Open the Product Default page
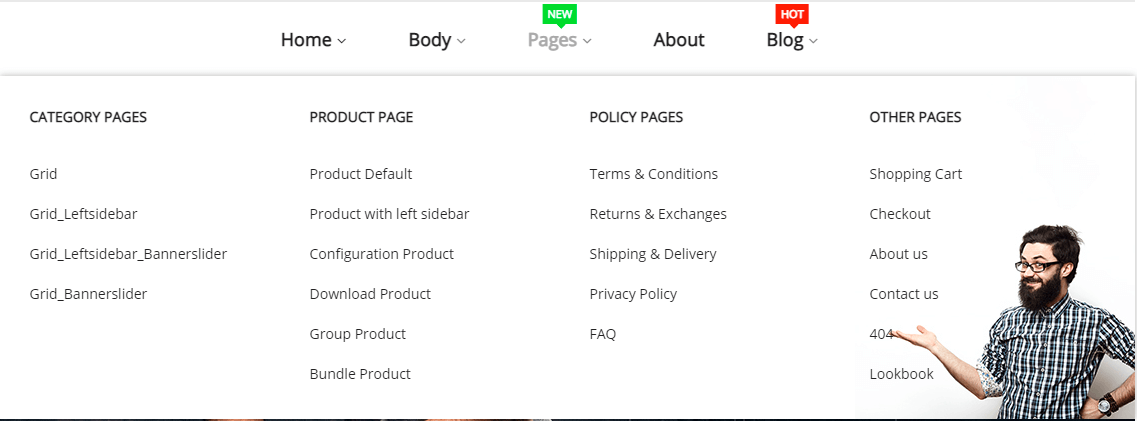The width and height of the screenshot is (1137, 421). tap(361, 174)
